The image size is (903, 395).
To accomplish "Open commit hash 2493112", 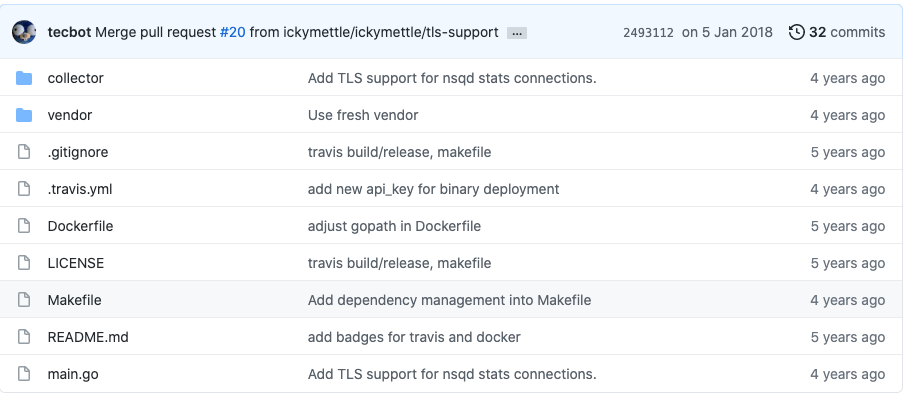I will [x=648, y=33].
